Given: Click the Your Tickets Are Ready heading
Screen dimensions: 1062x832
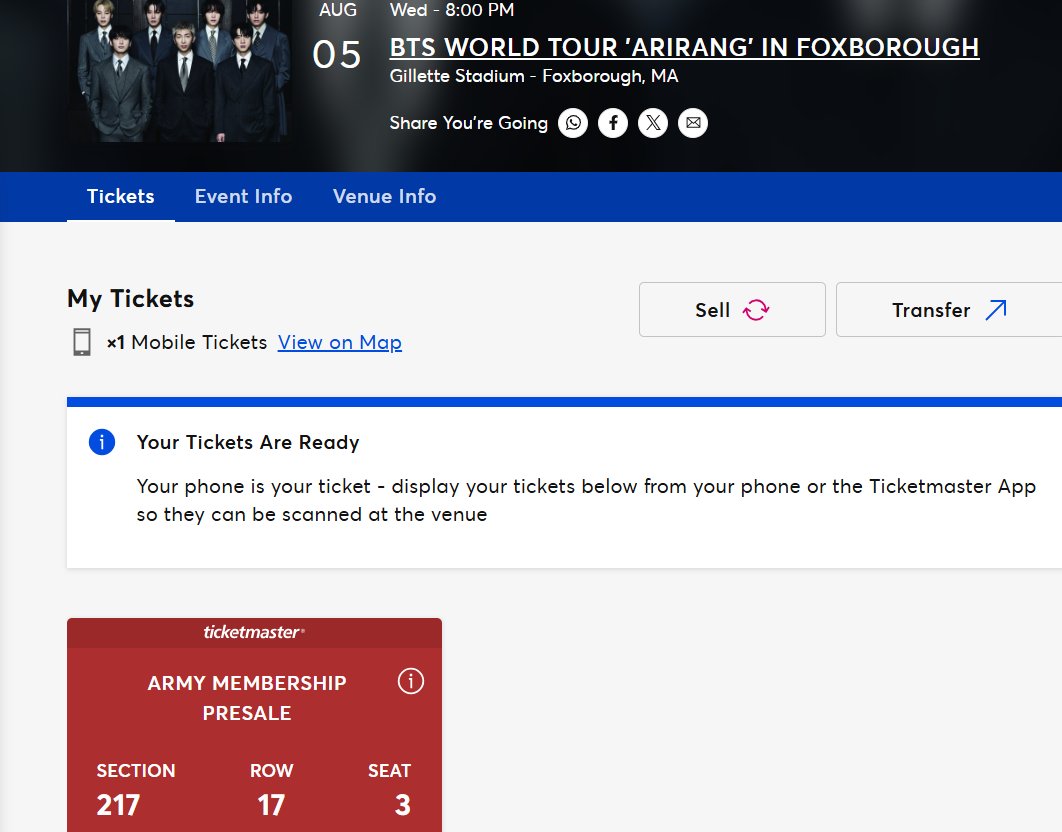Looking at the screenshot, I should 248,442.
